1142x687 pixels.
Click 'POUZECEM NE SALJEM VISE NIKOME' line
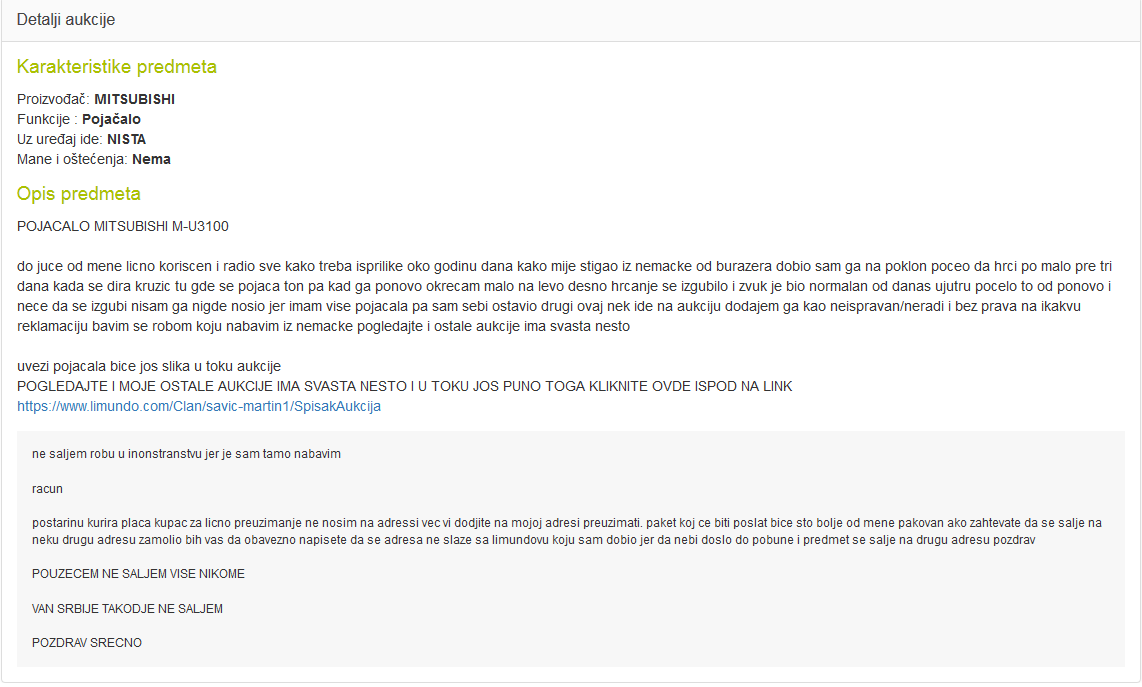coord(138,574)
